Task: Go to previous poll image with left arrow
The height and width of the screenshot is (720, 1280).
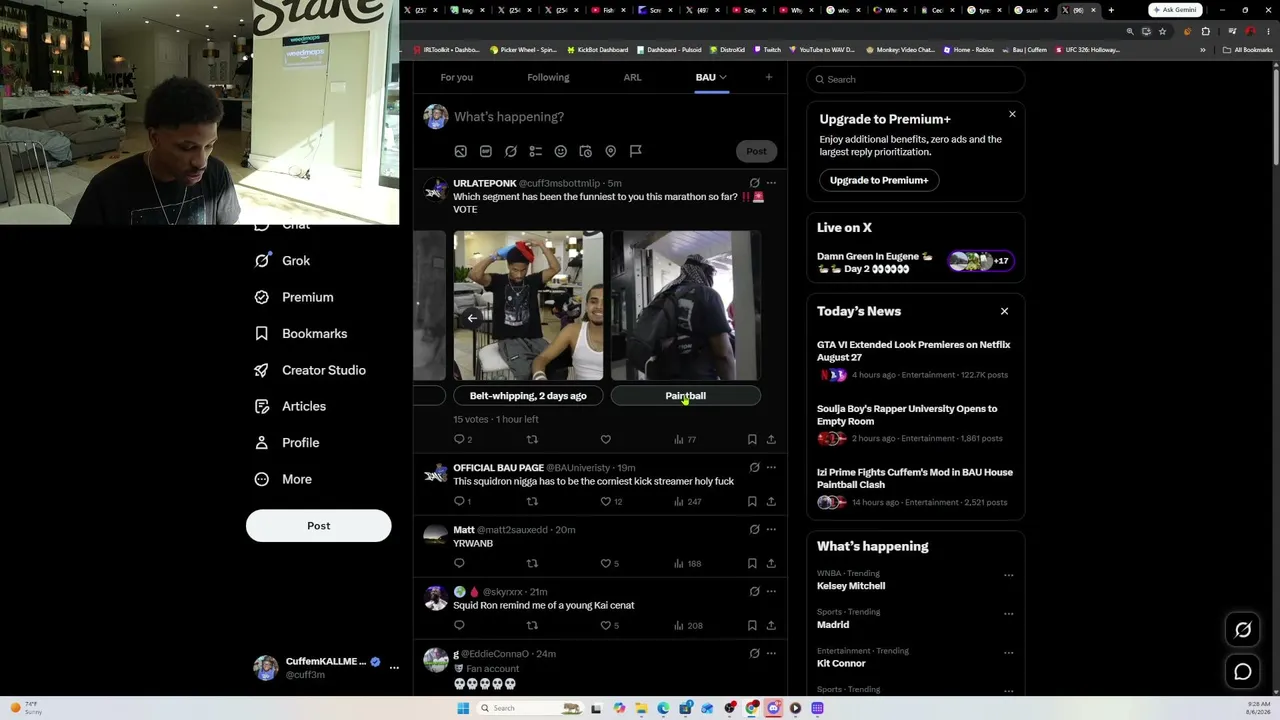Action: (x=472, y=318)
